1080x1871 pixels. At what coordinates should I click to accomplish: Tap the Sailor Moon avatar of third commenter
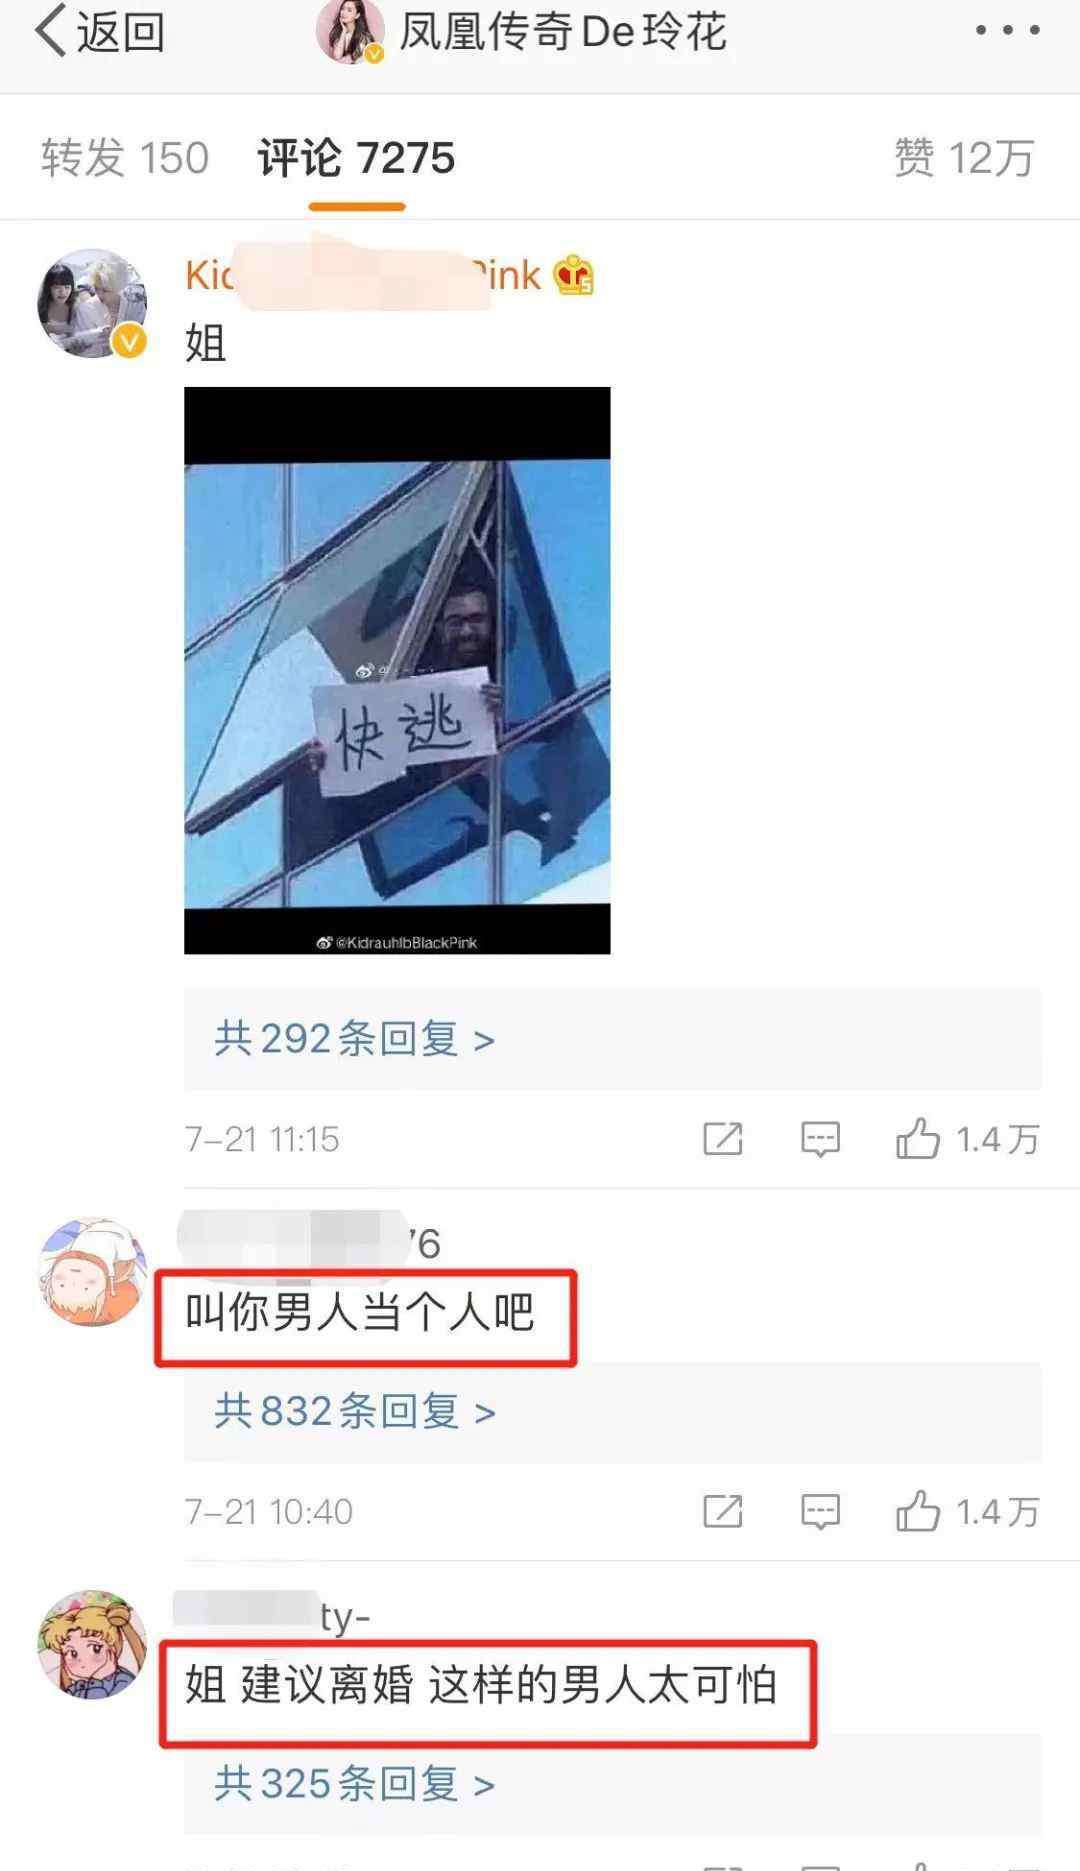(x=92, y=1644)
